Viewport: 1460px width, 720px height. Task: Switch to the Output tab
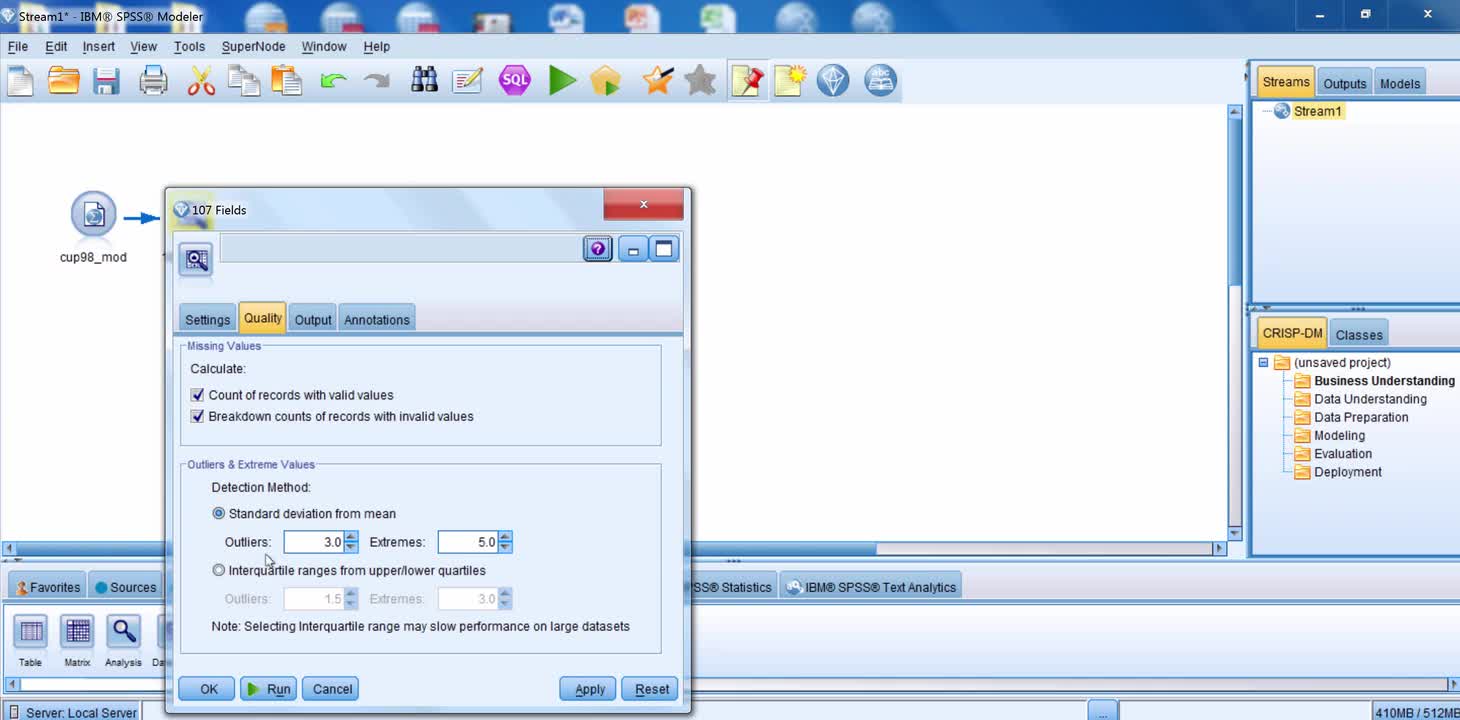(x=312, y=319)
